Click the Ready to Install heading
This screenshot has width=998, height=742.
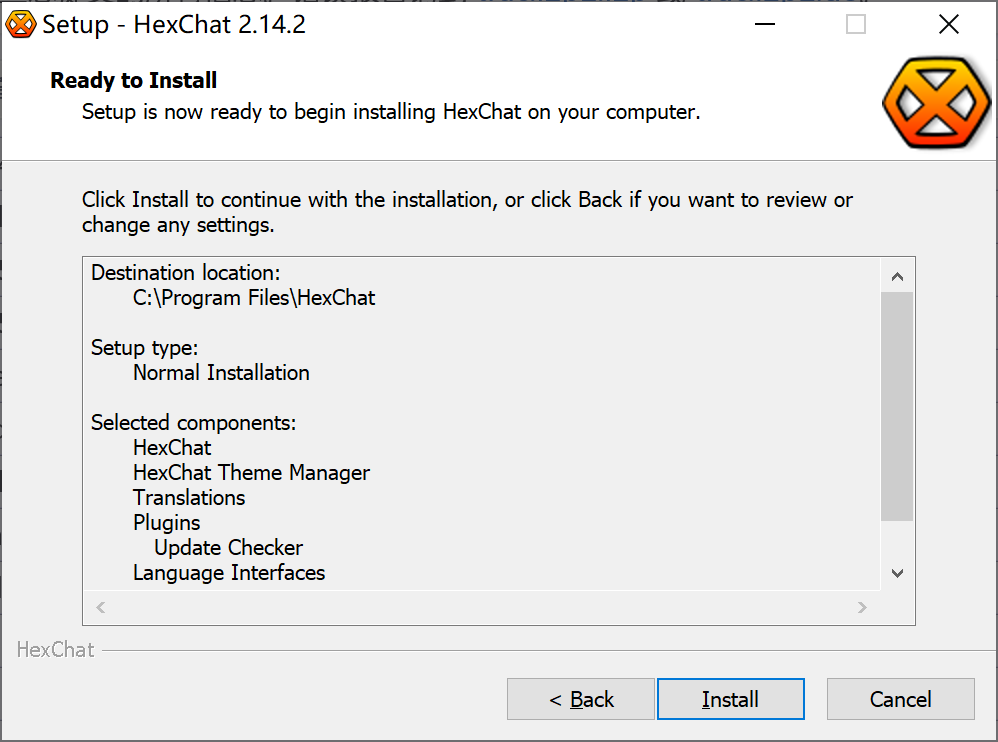coord(134,81)
